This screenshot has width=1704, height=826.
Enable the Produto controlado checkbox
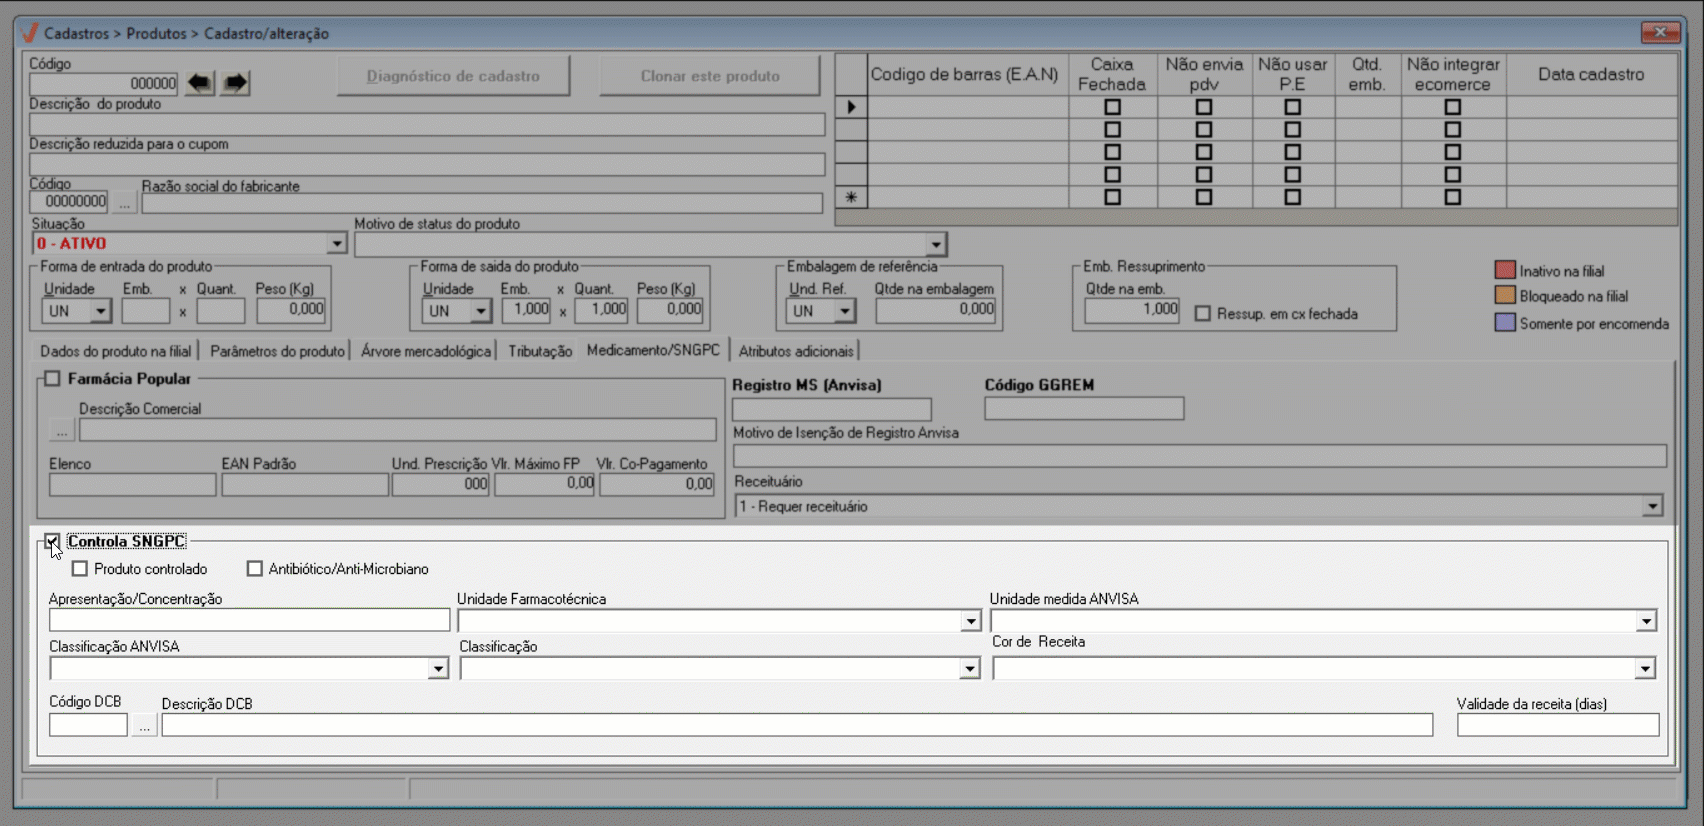click(x=80, y=569)
